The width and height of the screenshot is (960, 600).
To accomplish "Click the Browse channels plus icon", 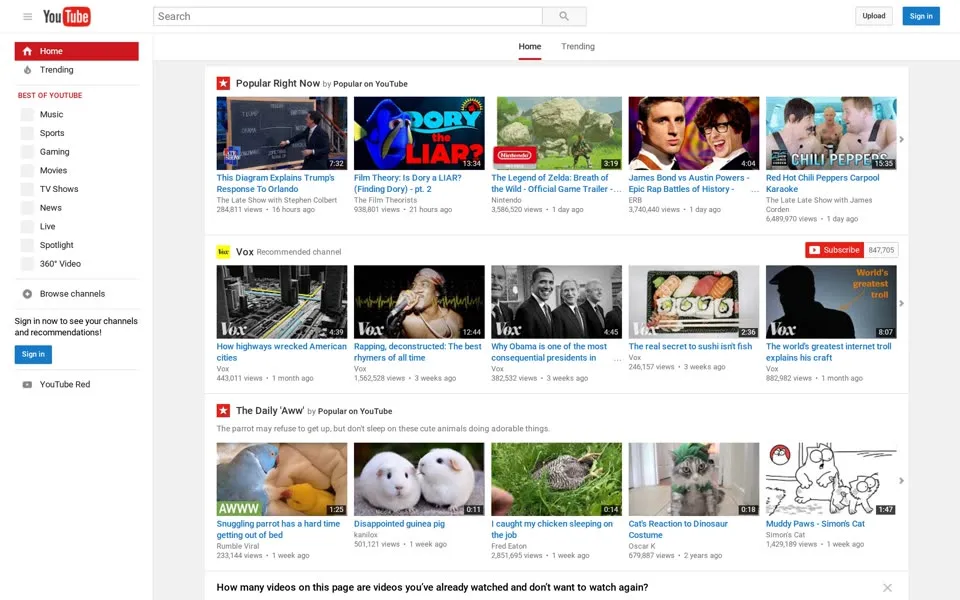I will (x=27, y=294).
